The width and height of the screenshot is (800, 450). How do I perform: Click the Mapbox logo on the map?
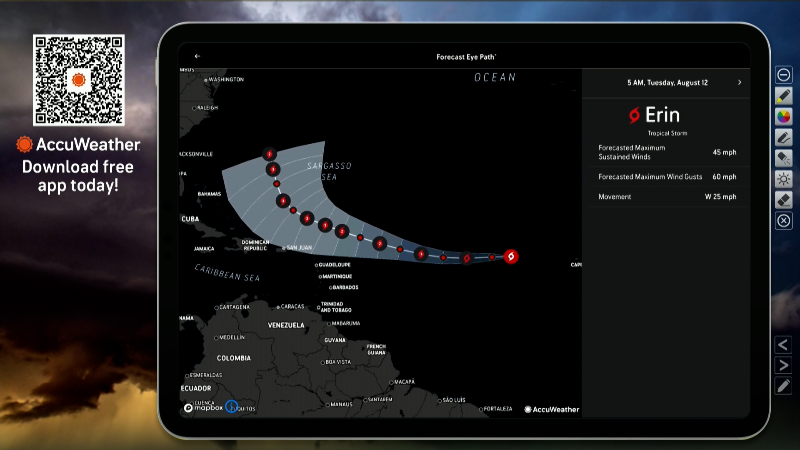tap(204, 408)
